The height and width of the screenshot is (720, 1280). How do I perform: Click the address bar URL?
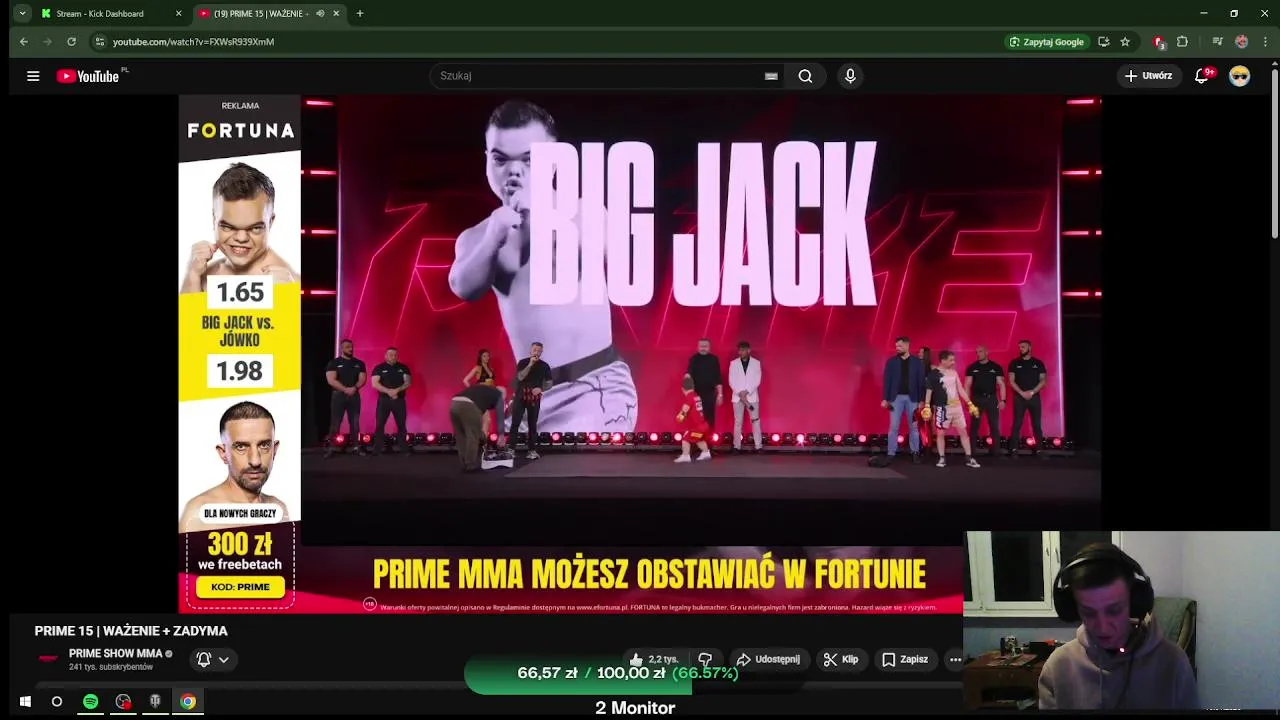pos(193,42)
